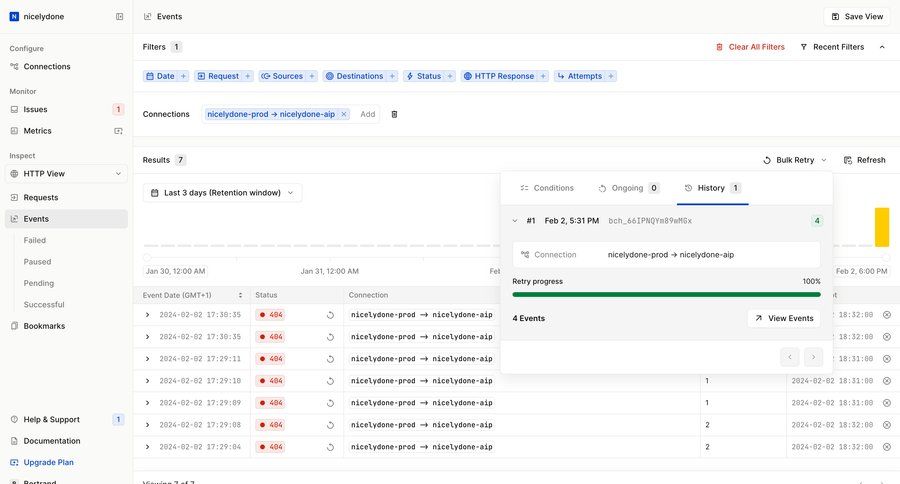Cancel icon on the 17:29:08 event row

click(x=887, y=425)
